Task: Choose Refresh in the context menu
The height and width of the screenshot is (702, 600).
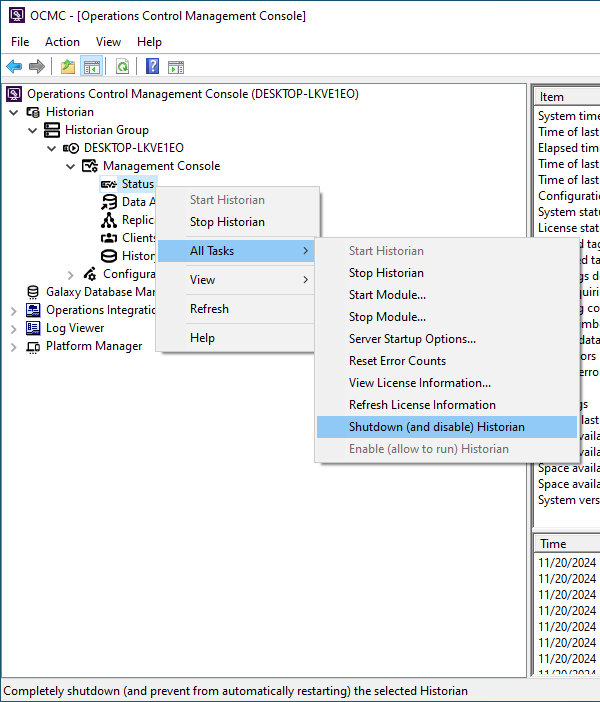Action: coord(236,309)
